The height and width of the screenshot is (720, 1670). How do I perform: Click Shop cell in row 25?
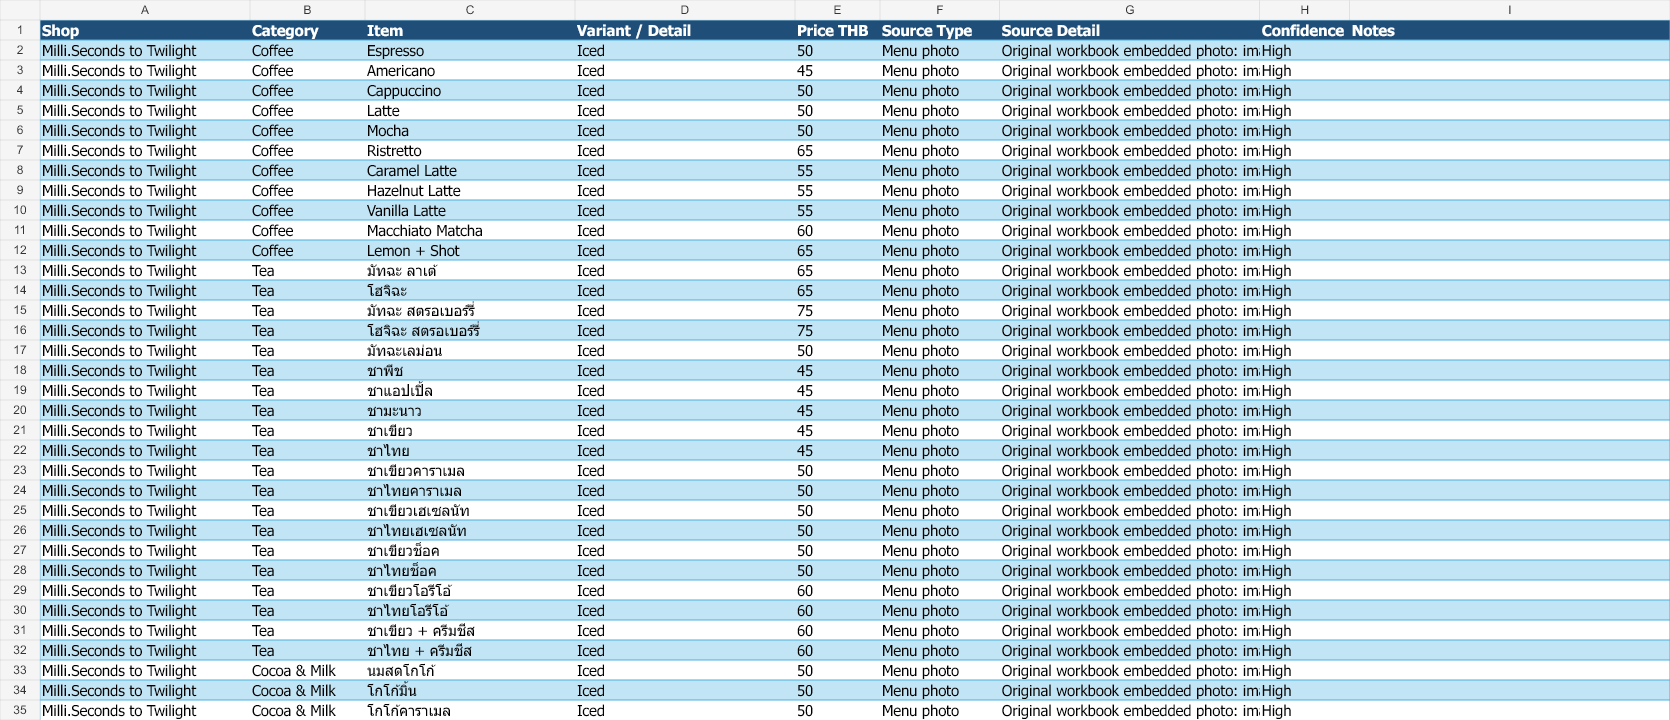(145, 511)
